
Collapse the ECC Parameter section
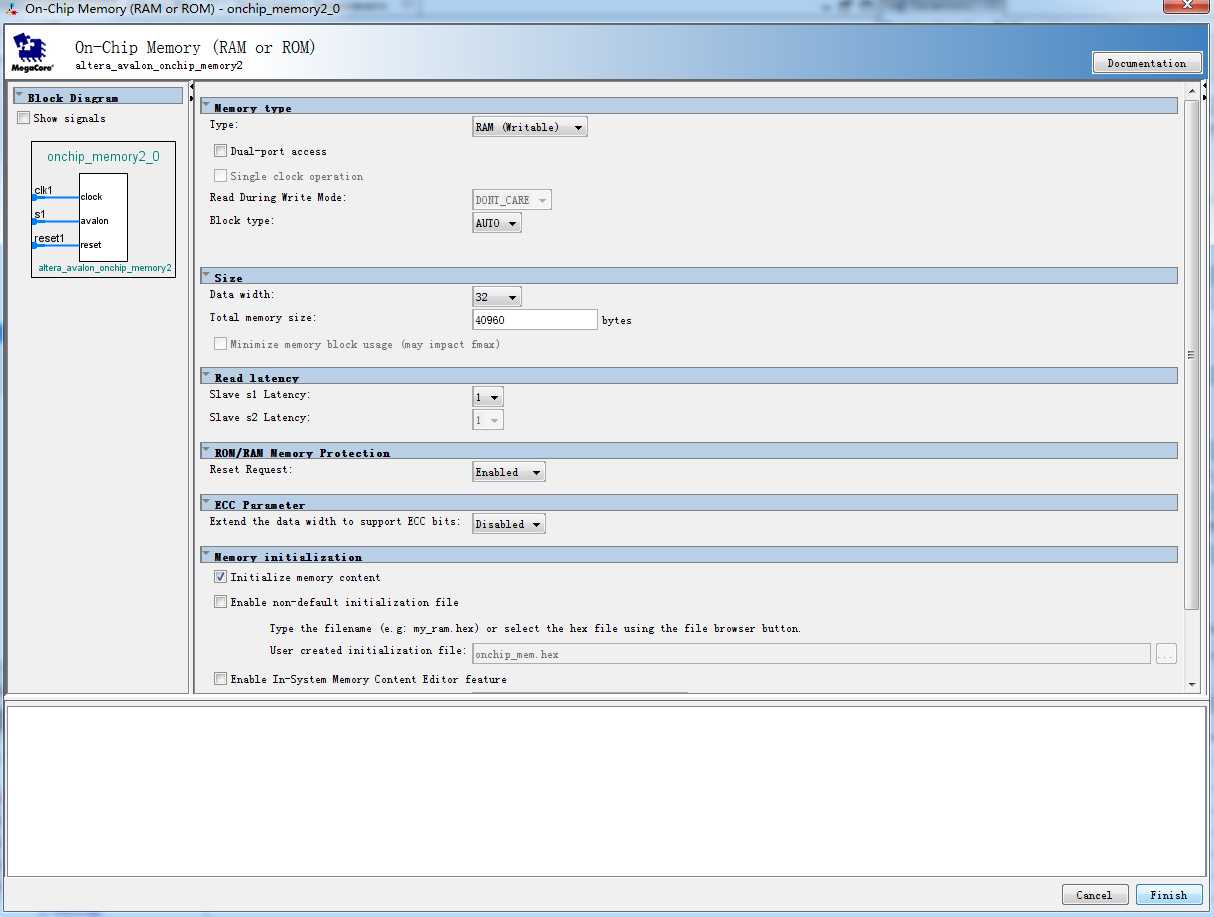(x=206, y=502)
